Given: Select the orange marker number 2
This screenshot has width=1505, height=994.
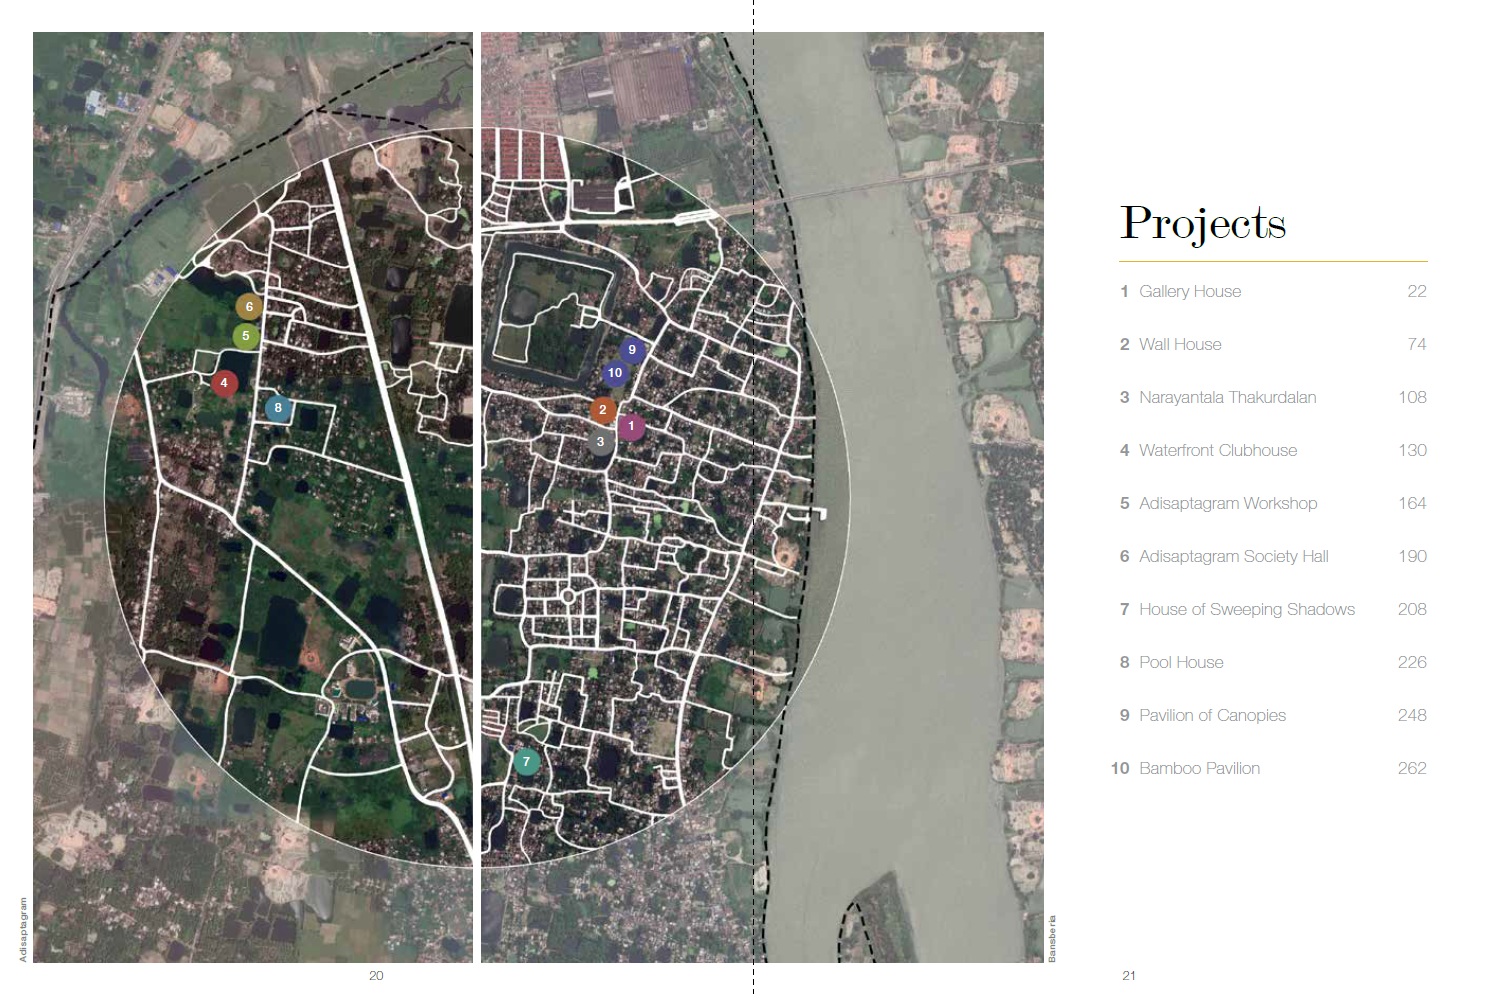Looking at the screenshot, I should click(603, 410).
